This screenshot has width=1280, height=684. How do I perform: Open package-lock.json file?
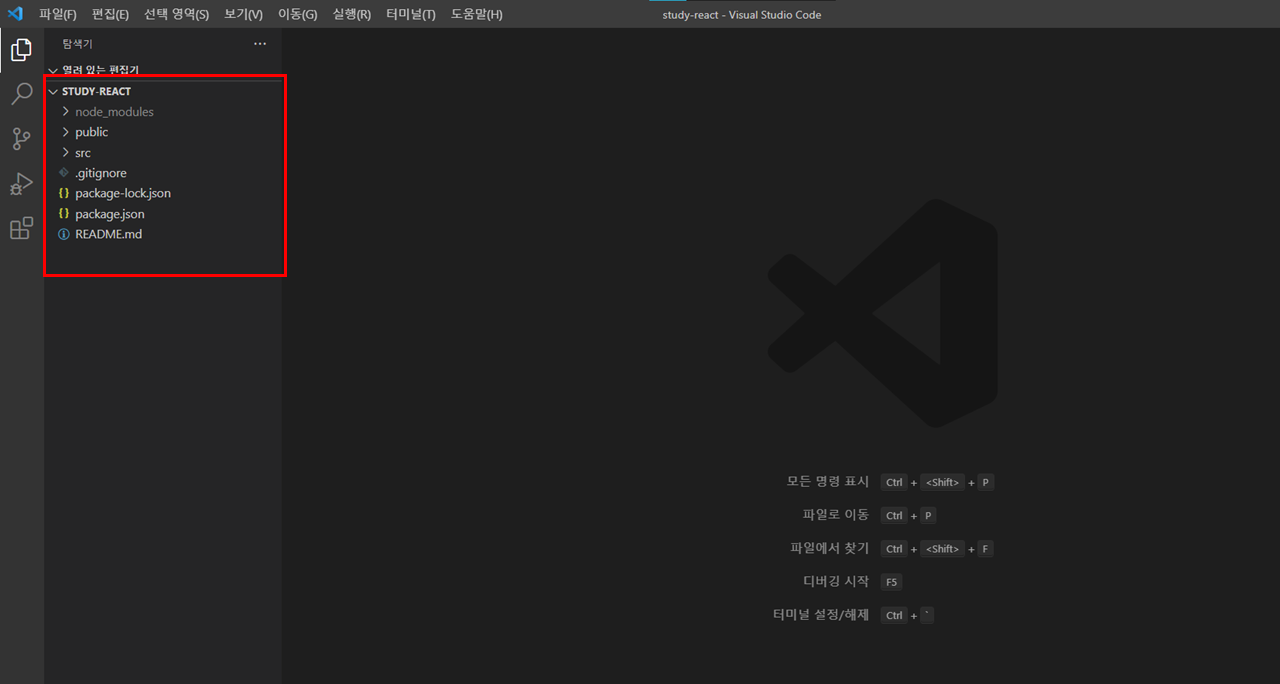click(123, 193)
